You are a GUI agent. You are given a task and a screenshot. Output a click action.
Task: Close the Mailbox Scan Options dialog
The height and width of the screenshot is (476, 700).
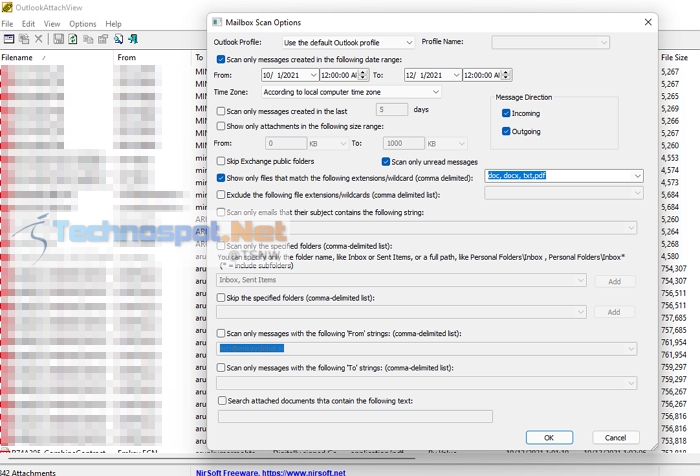[648, 22]
